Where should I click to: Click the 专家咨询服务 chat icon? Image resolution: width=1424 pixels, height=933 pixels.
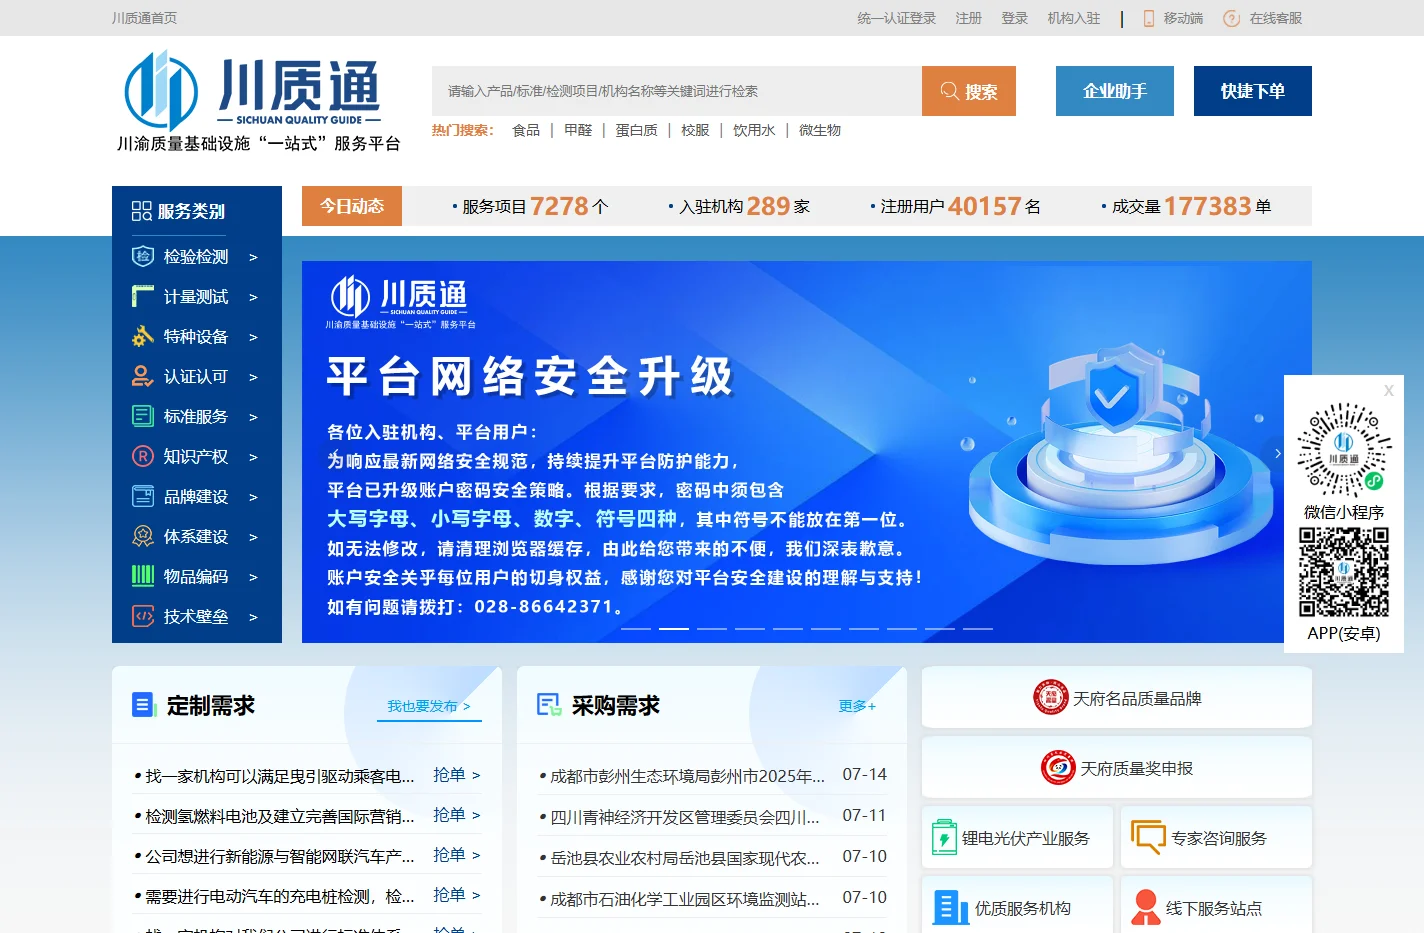point(1148,837)
